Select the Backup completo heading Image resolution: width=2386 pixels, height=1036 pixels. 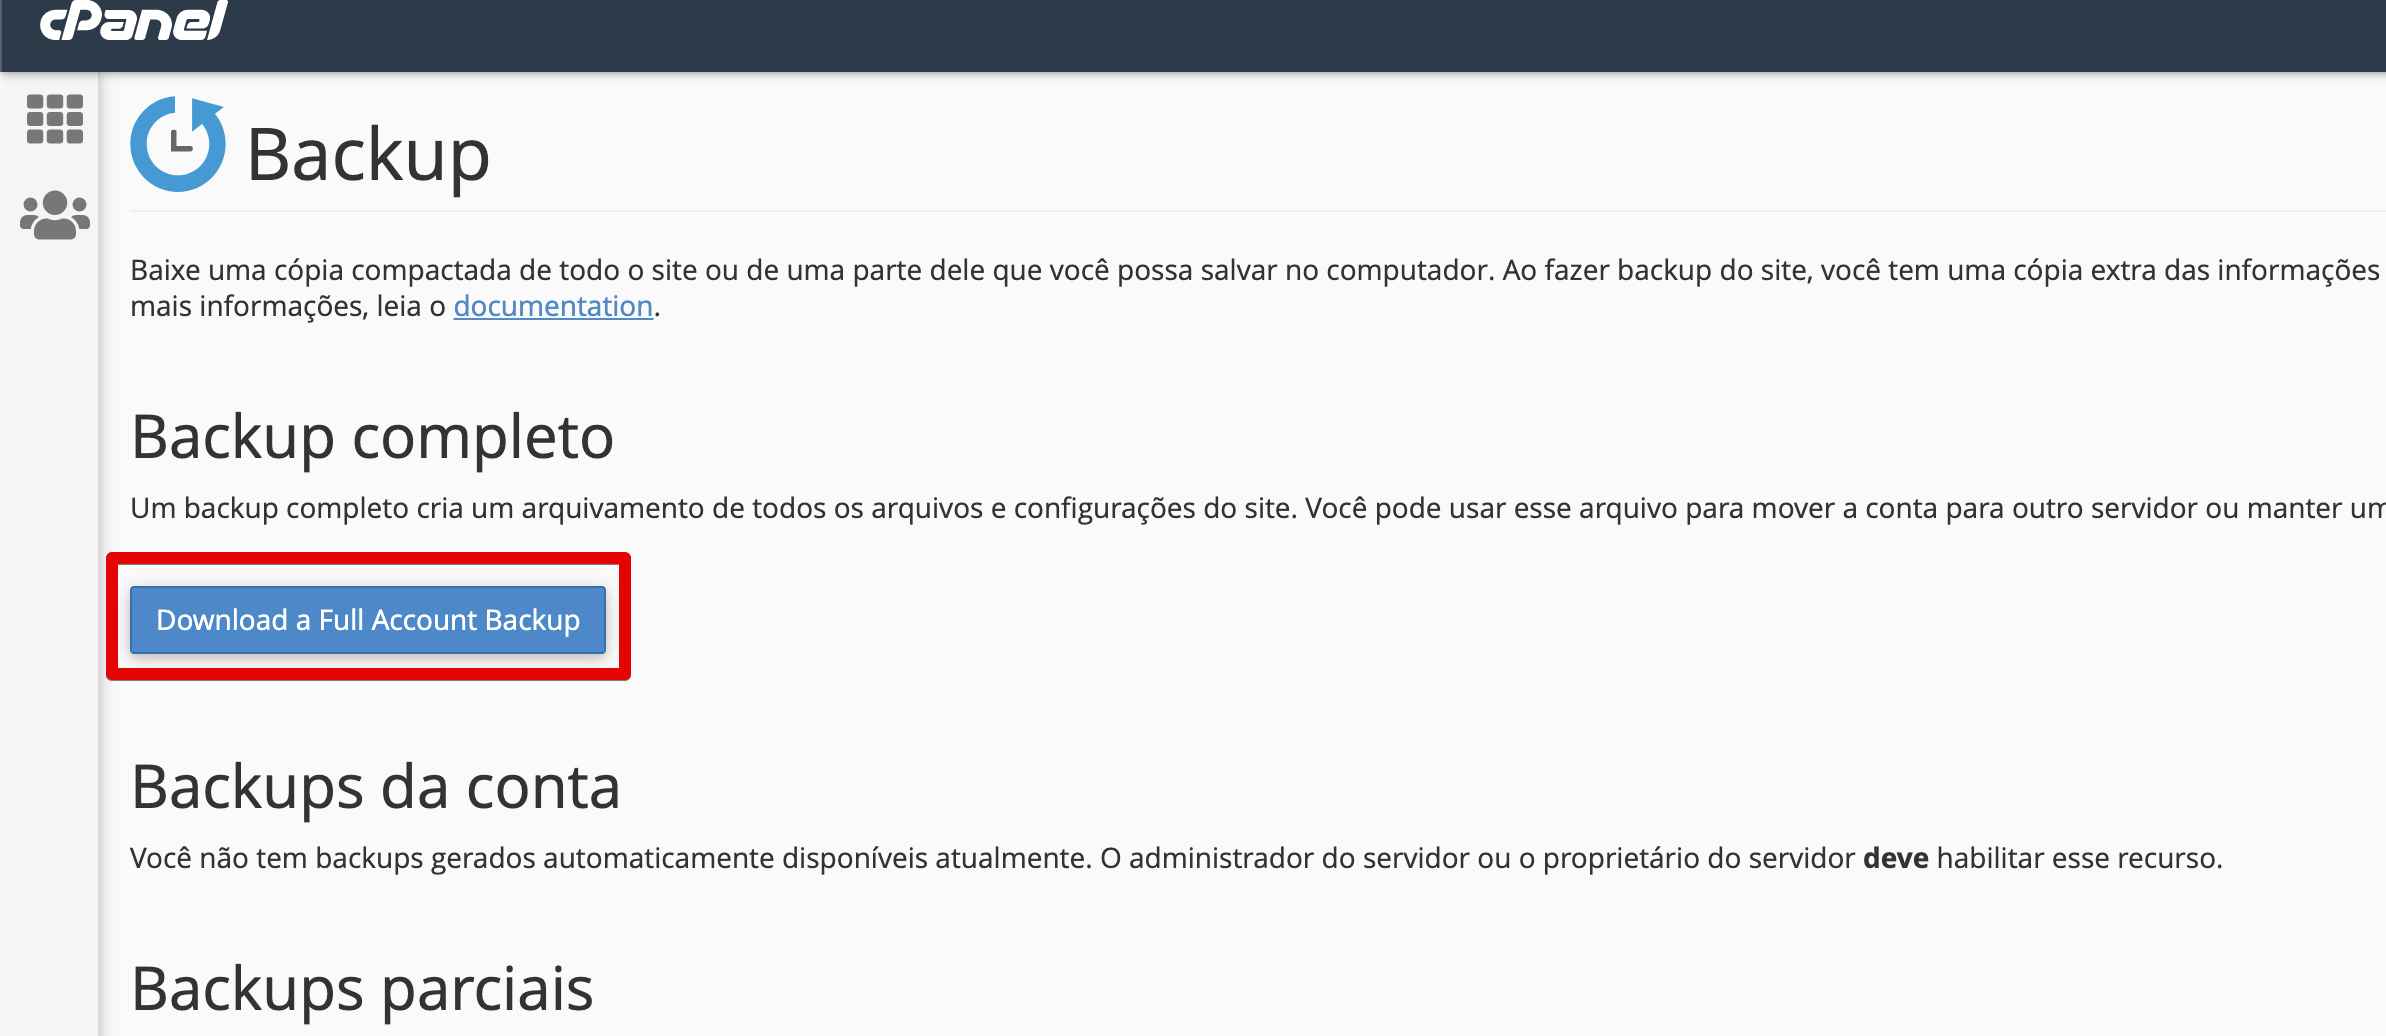(x=372, y=437)
